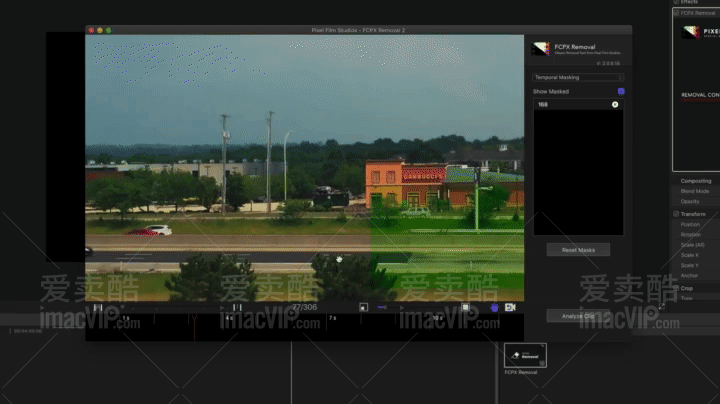Click the 77/306 frame counter
This screenshot has height=404, width=720.
point(304,307)
